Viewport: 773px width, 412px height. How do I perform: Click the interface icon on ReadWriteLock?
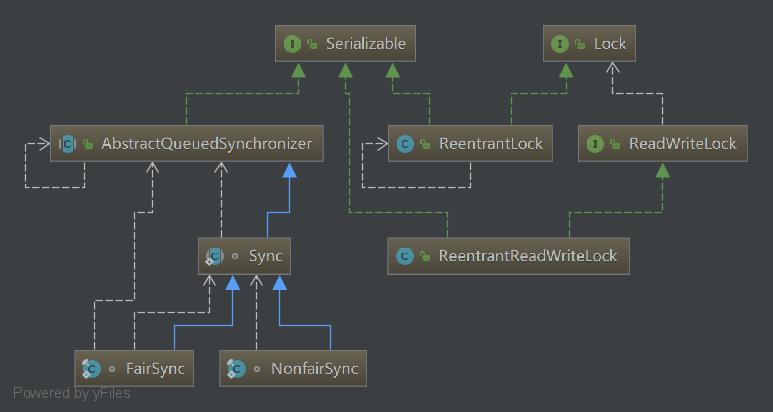[596, 144]
